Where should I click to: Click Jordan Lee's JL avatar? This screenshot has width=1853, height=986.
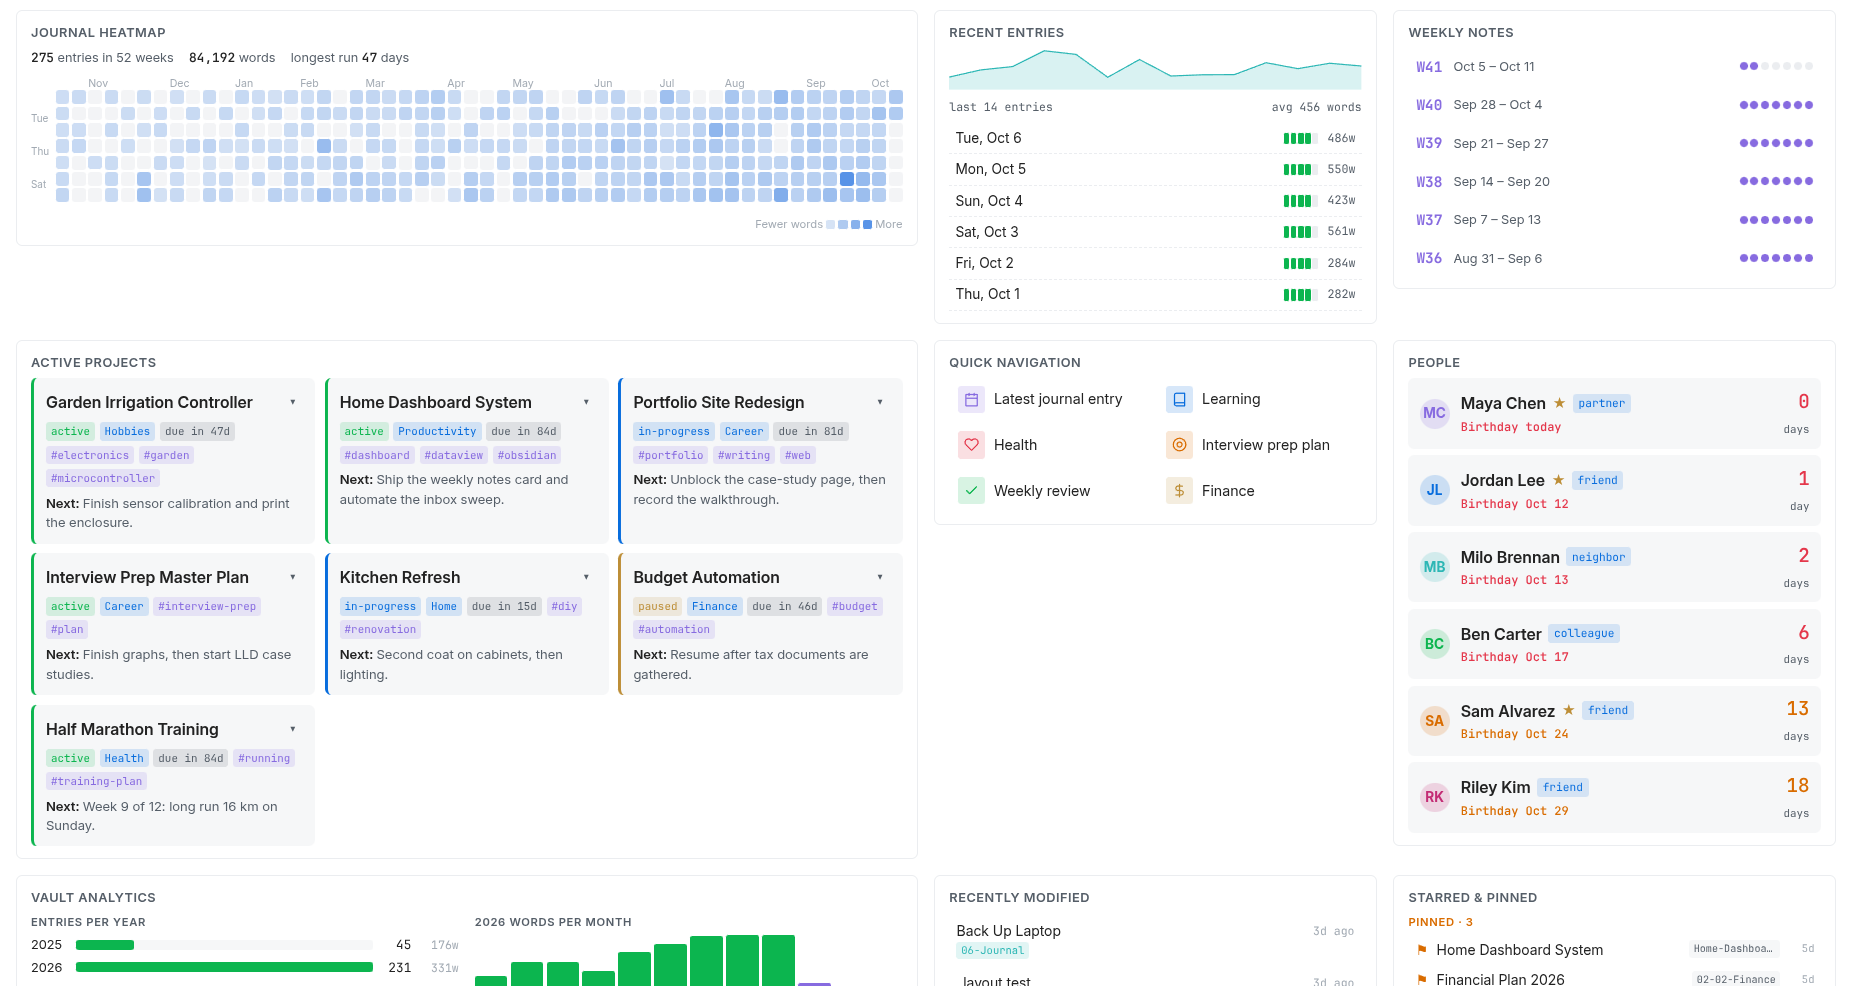click(1434, 490)
